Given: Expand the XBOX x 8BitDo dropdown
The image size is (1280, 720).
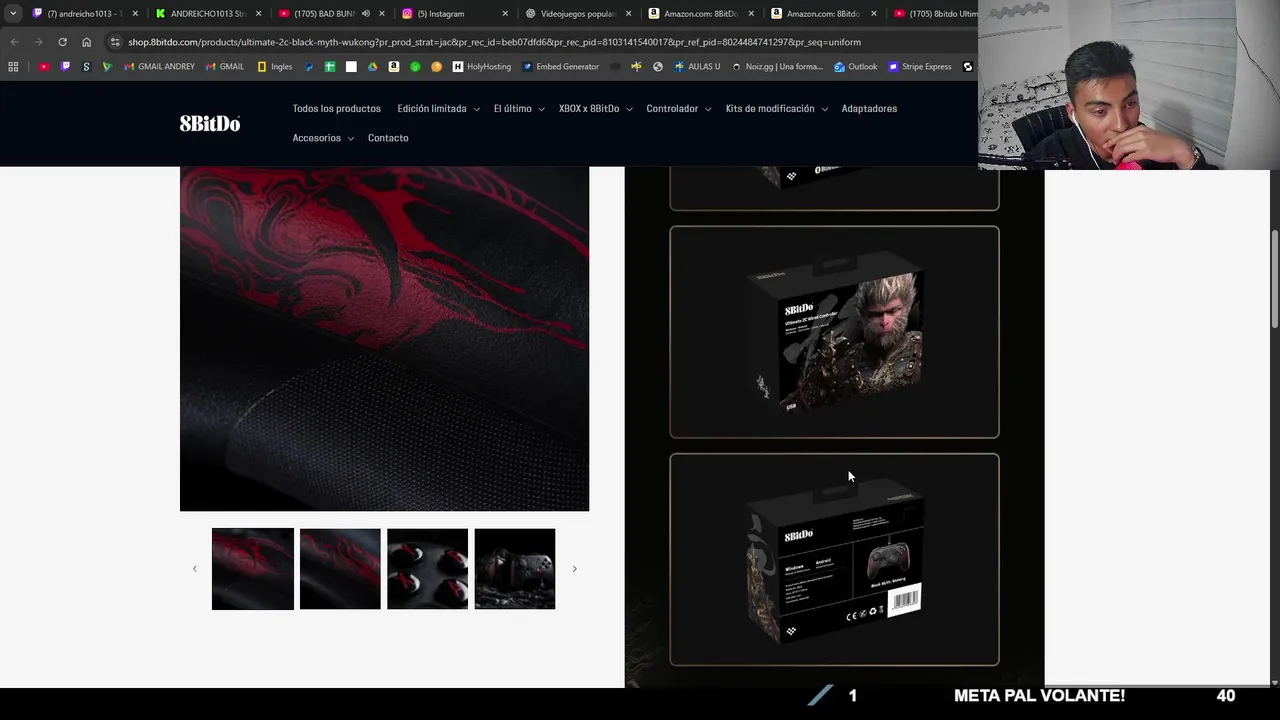Looking at the screenshot, I should pos(596,108).
